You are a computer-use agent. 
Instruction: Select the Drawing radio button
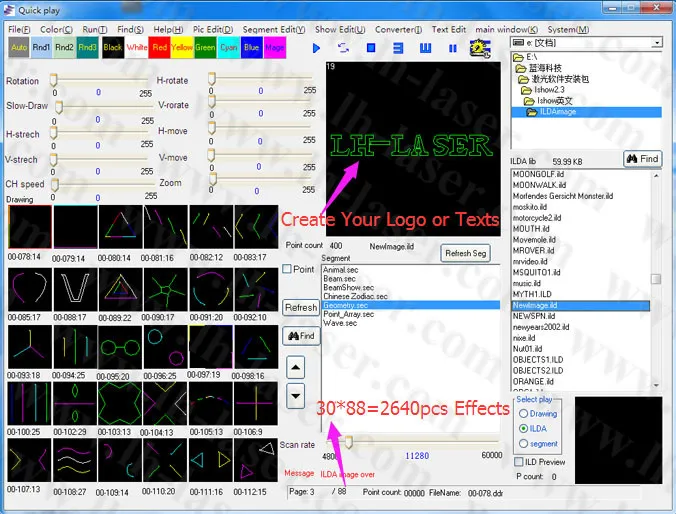coord(523,414)
